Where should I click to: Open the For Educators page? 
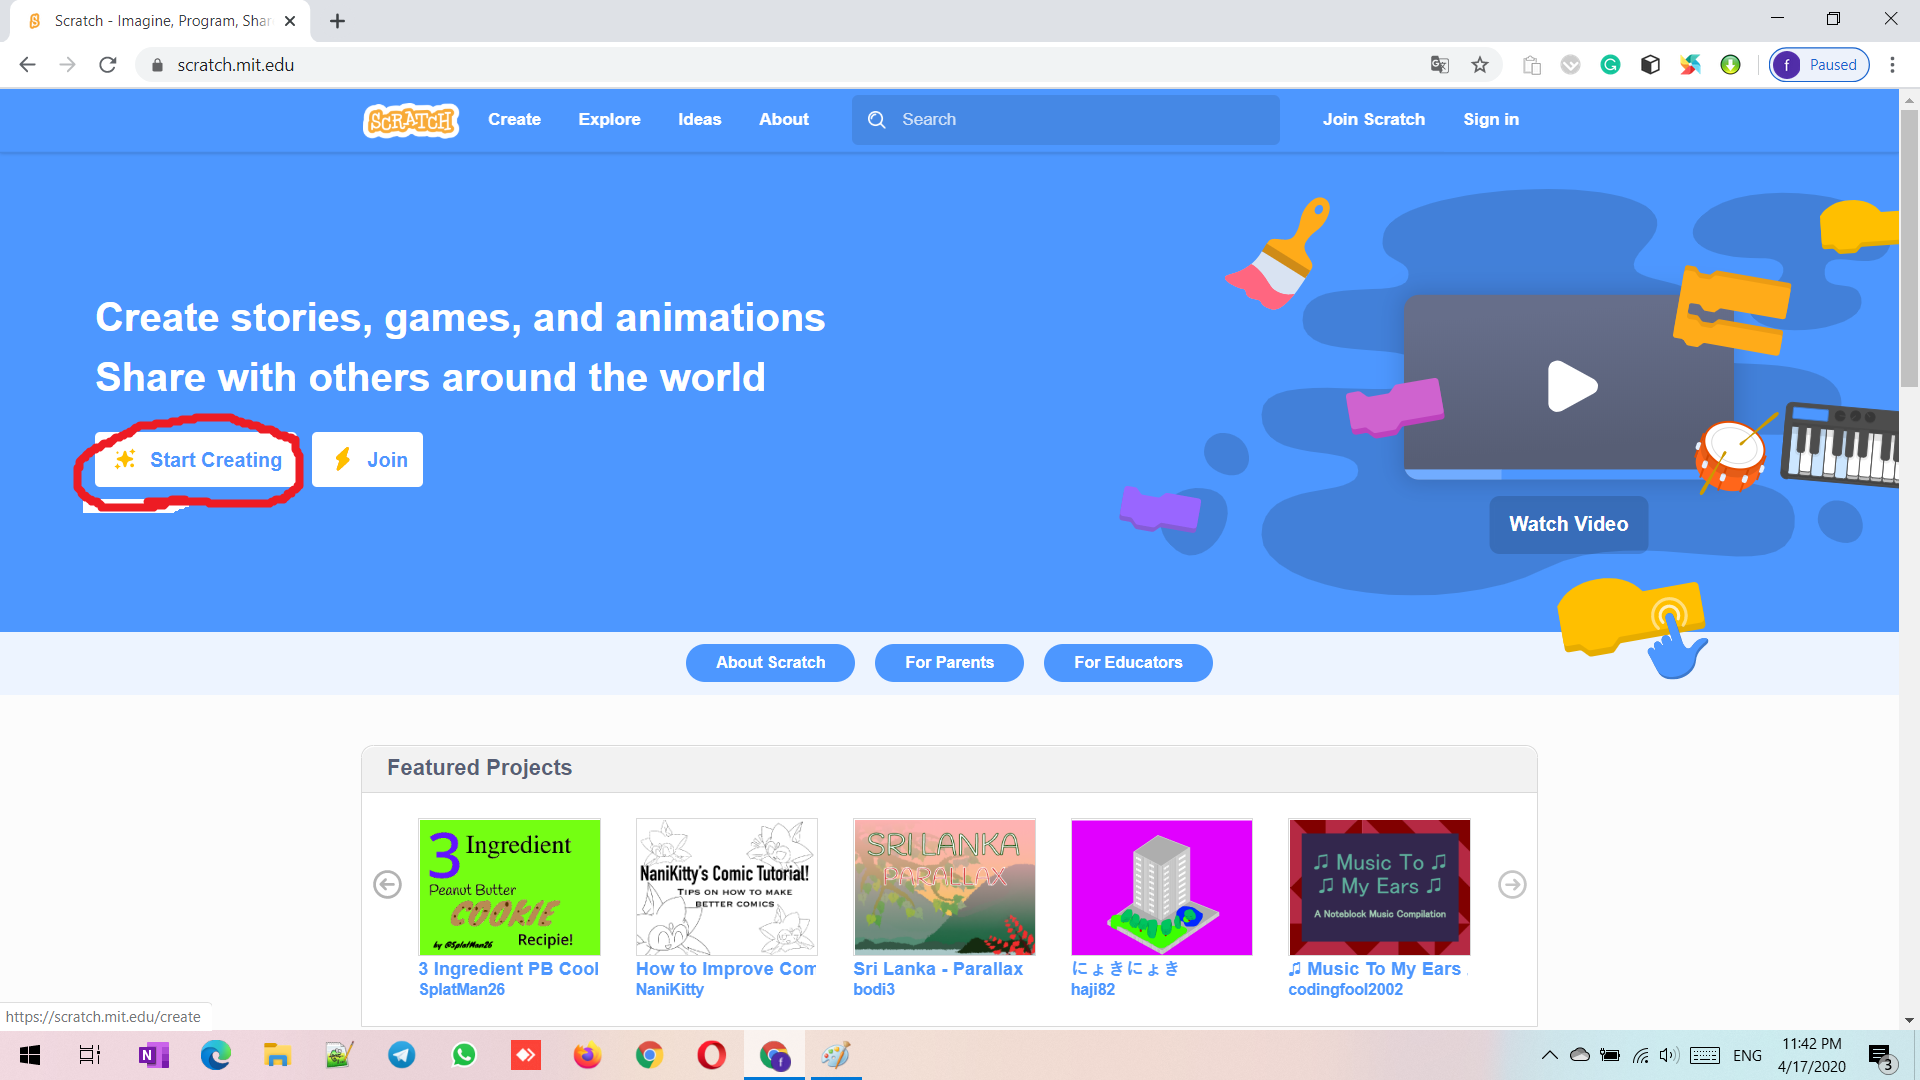pyautogui.click(x=1128, y=663)
